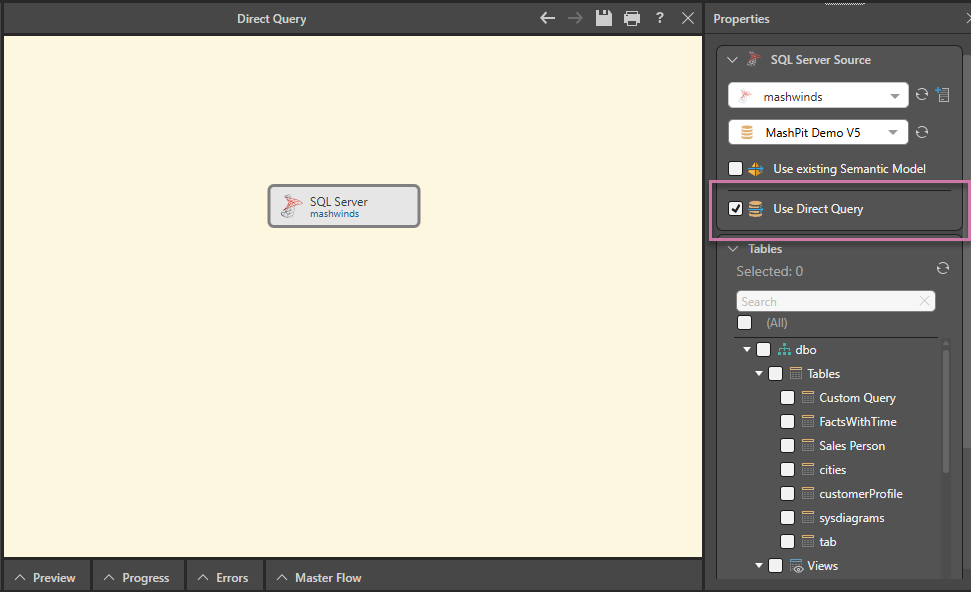The height and width of the screenshot is (592, 971).
Task: Refresh the MashPit Demo V5 database list
Action: [922, 132]
